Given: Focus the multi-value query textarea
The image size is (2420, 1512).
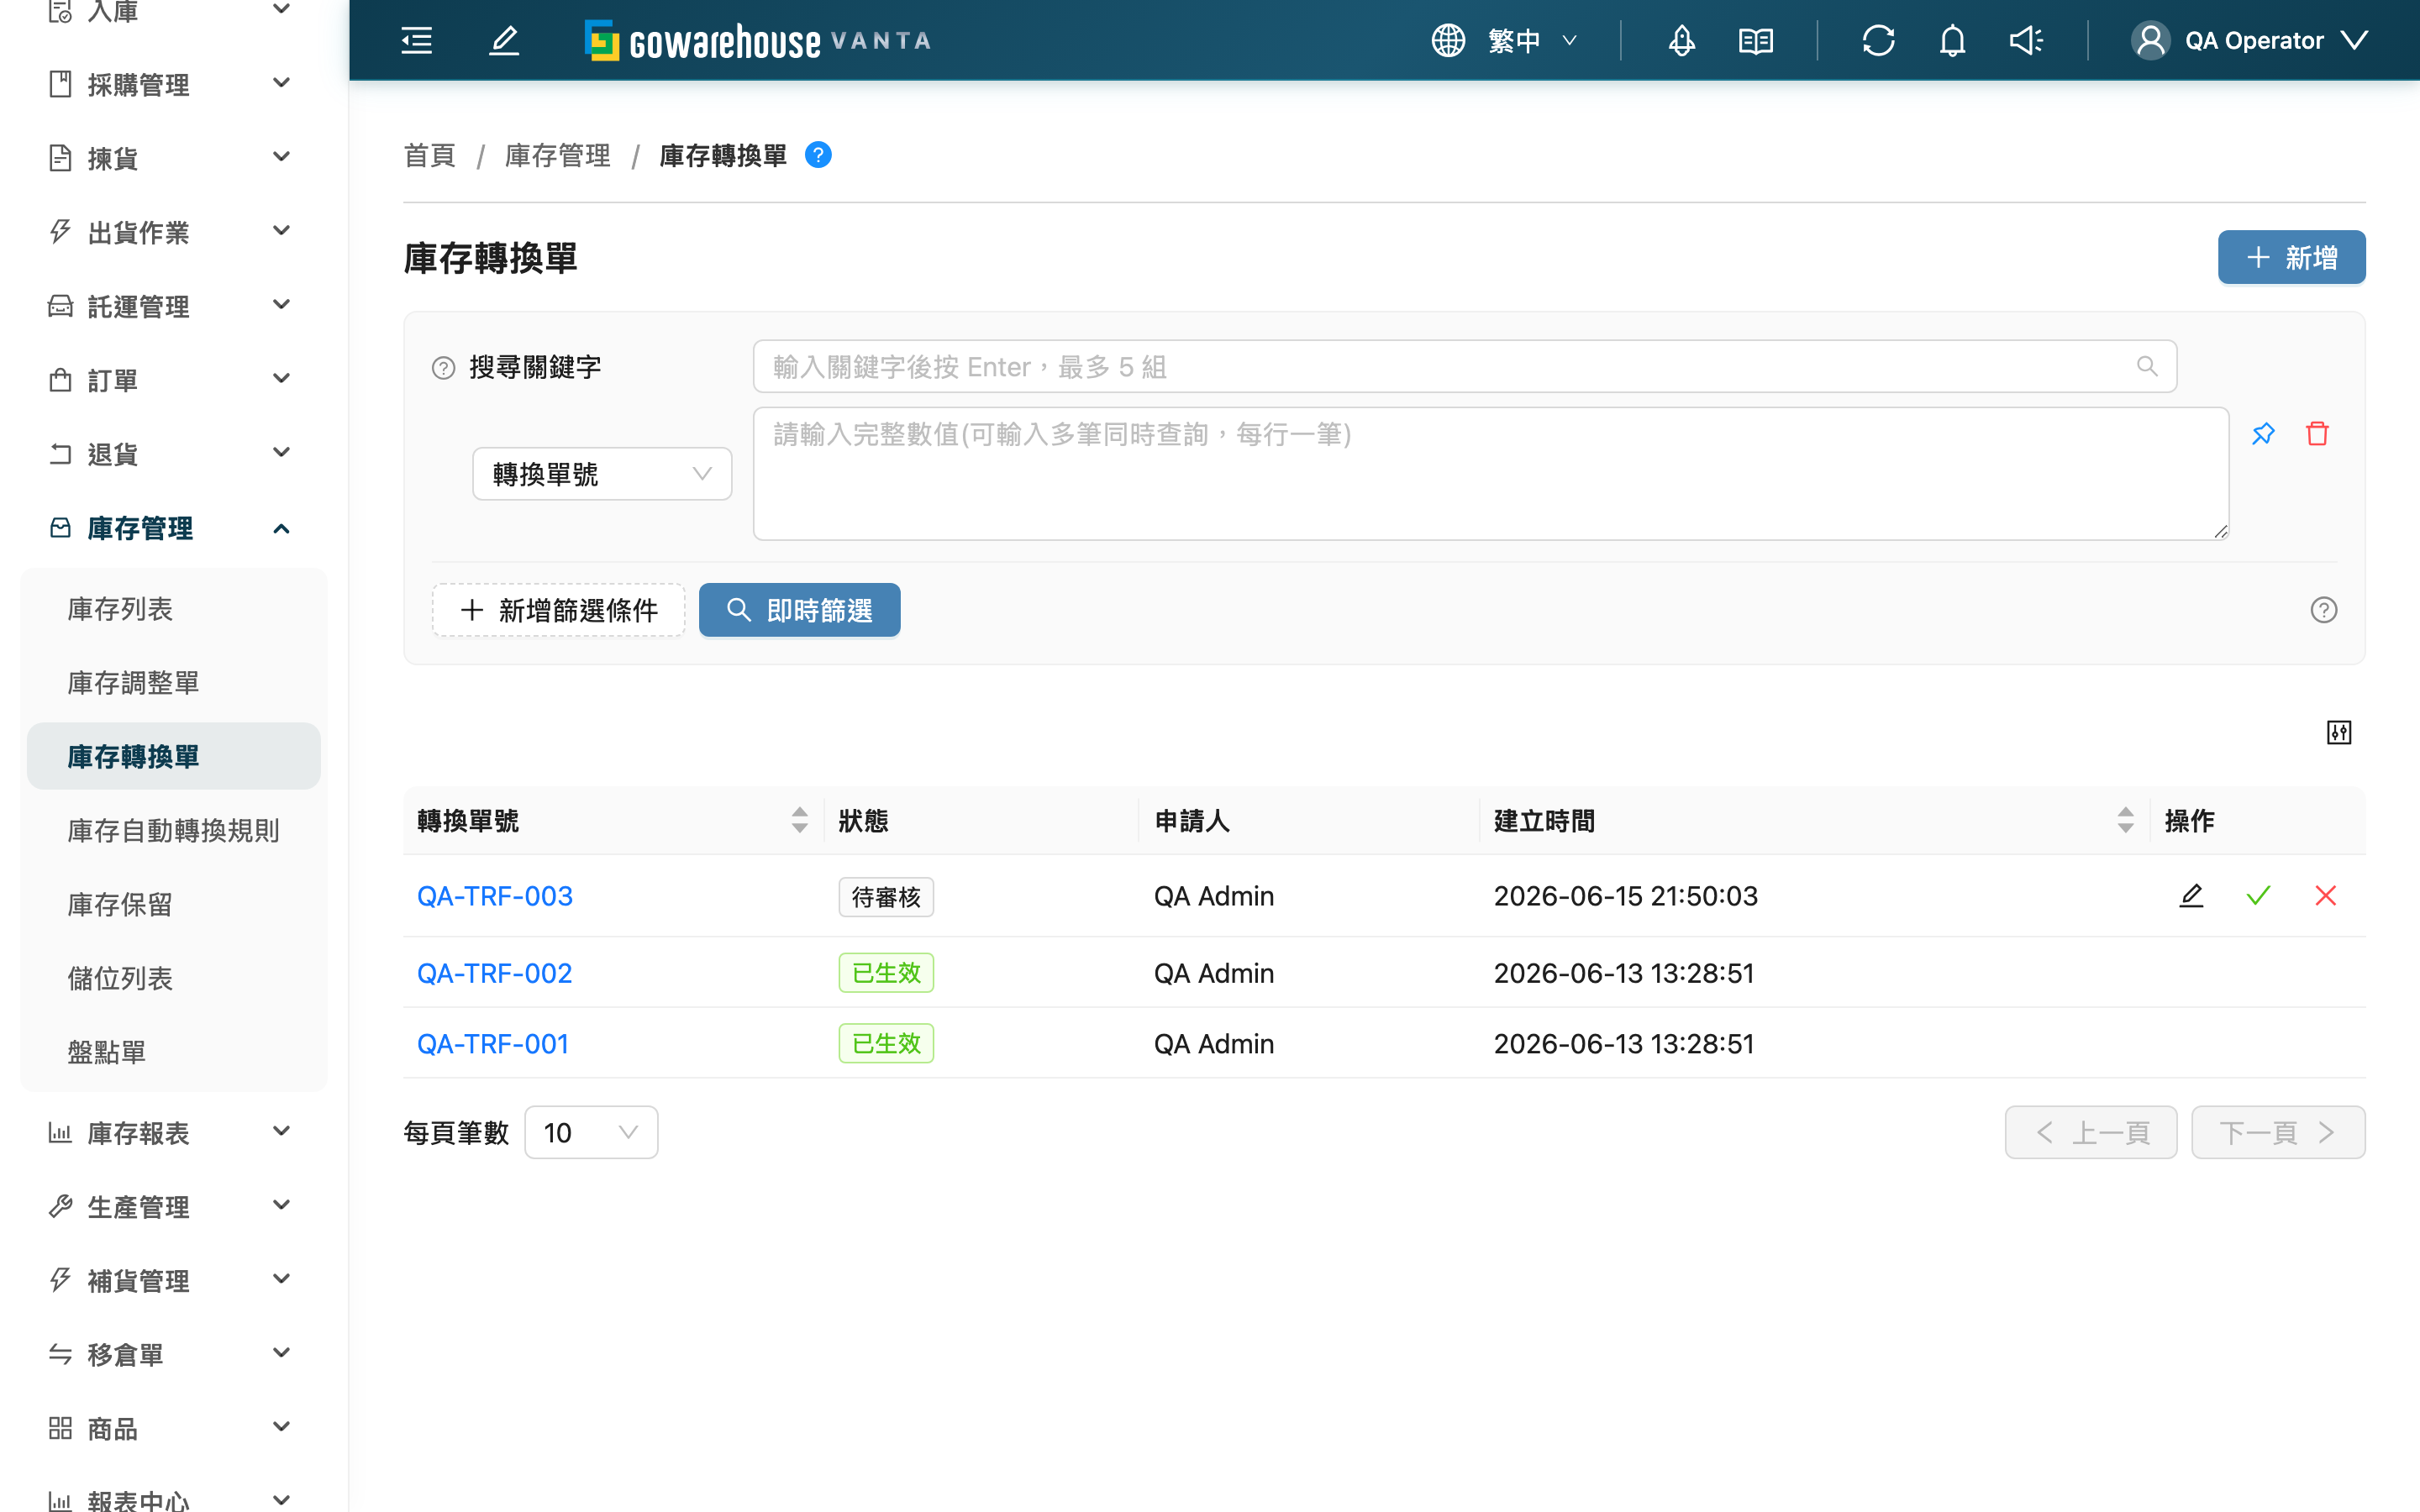Looking at the screenshot, I should point(1491,474).
